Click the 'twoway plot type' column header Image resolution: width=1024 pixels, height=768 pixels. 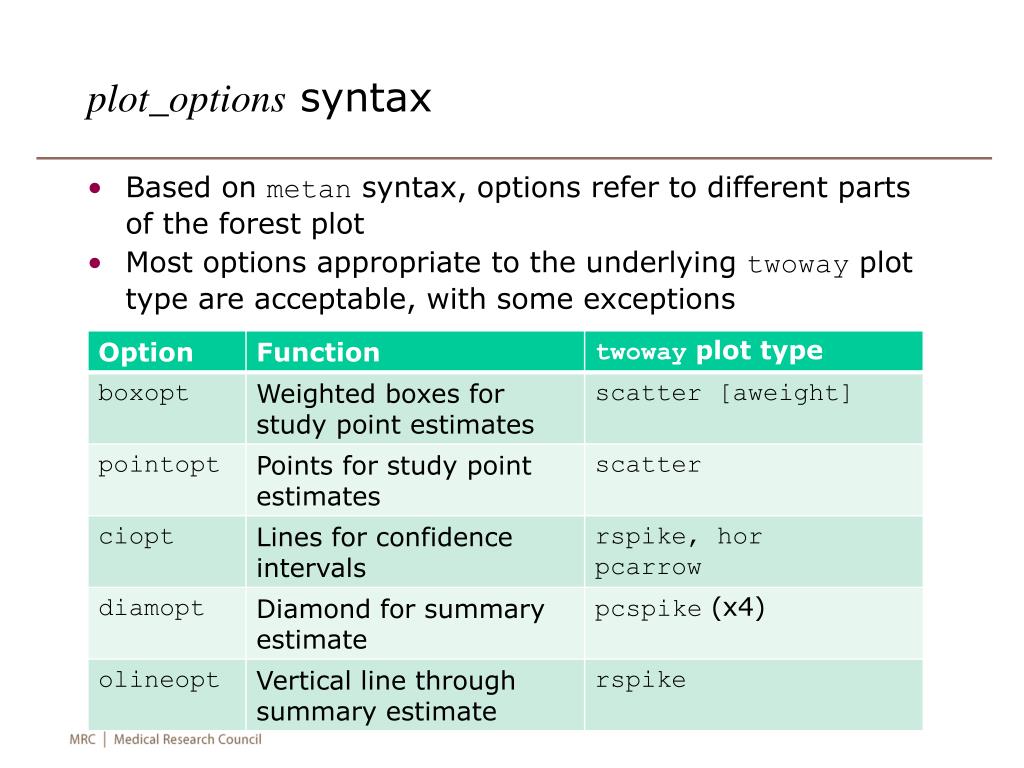754,351
